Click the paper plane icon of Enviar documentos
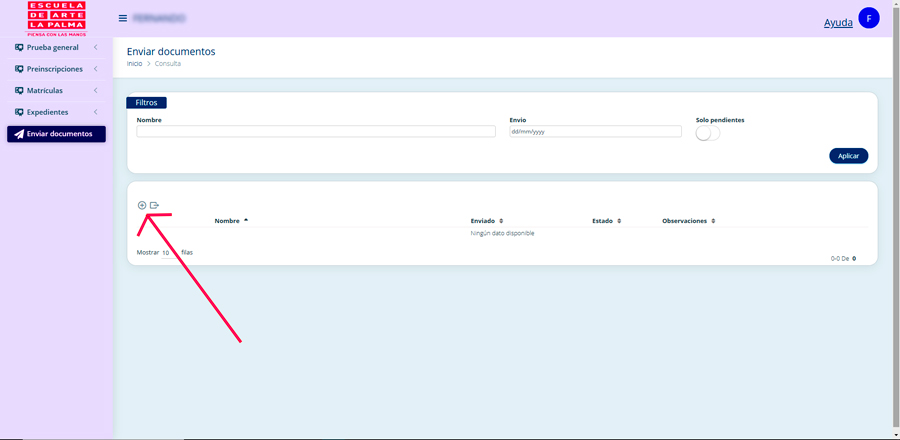Image resolution: width=900 pixels, height=440 pixels. point(19,134)
